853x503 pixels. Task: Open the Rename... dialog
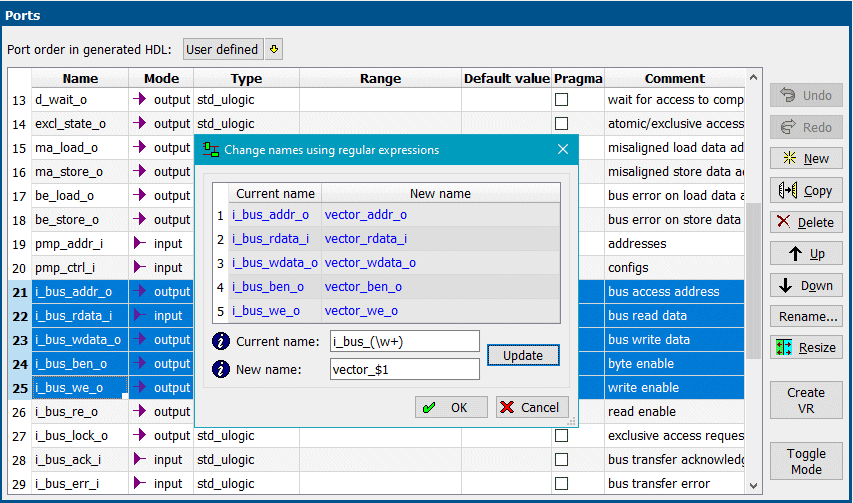[x=806, y=316]
